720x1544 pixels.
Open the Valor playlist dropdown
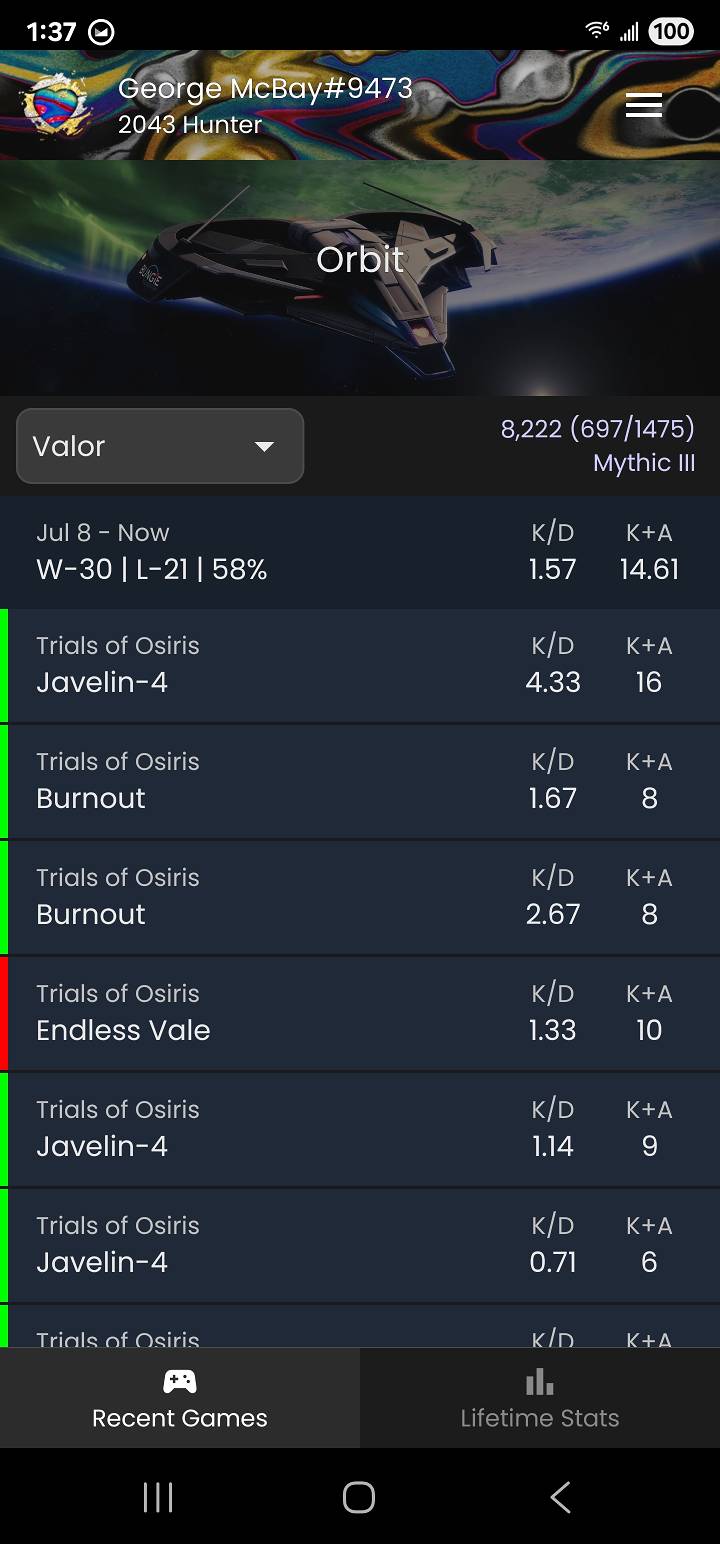pos(160,446)
